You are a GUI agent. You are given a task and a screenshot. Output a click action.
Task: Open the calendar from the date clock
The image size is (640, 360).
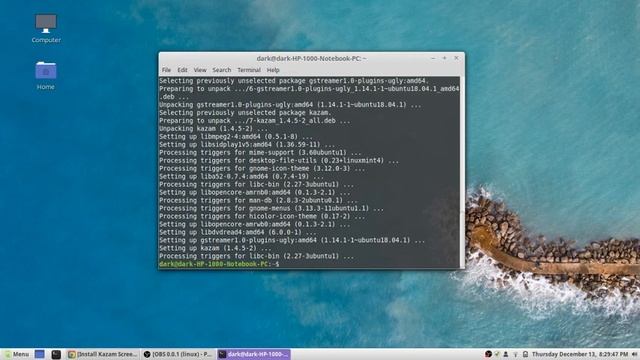(580, 354)
